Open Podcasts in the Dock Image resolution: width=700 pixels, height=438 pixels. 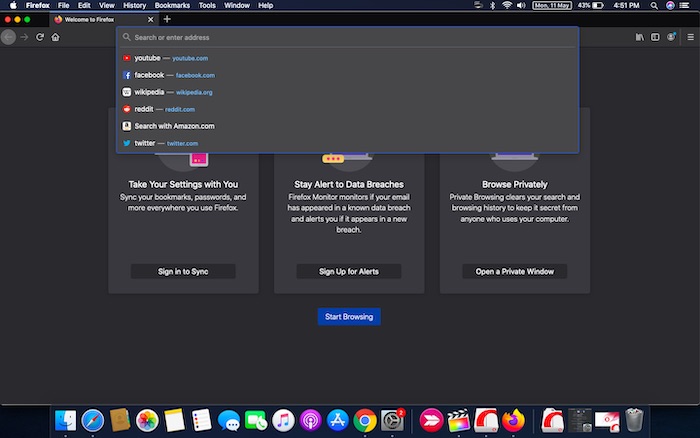point(310,421)
